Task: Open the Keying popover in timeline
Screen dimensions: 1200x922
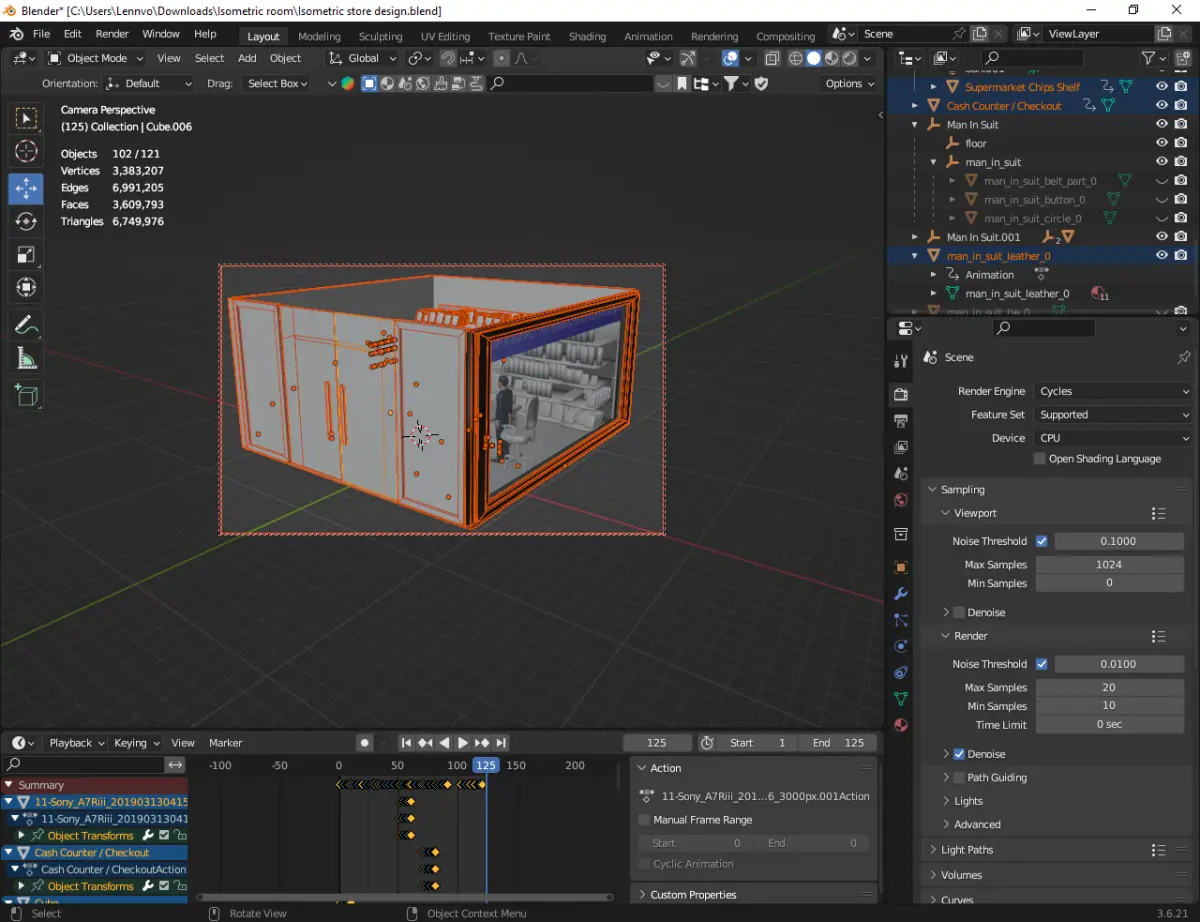Action: click(x=136, y=743)
